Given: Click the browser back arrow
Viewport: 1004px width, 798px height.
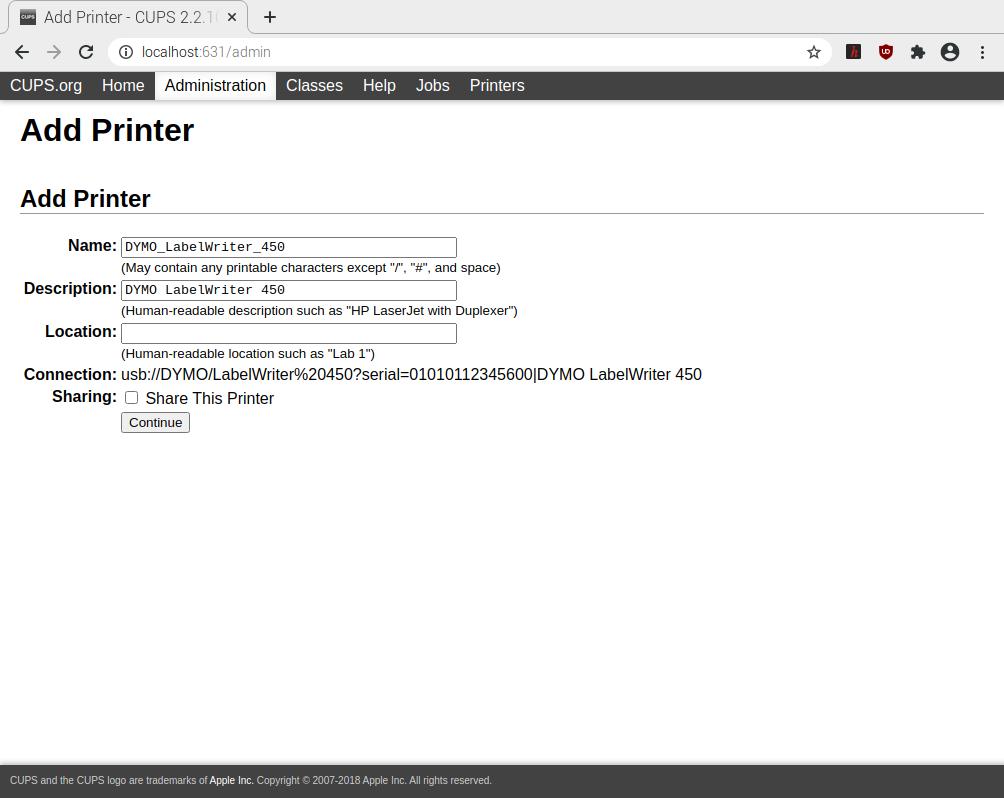Looking at the screenshot, I should click(22, 52).
